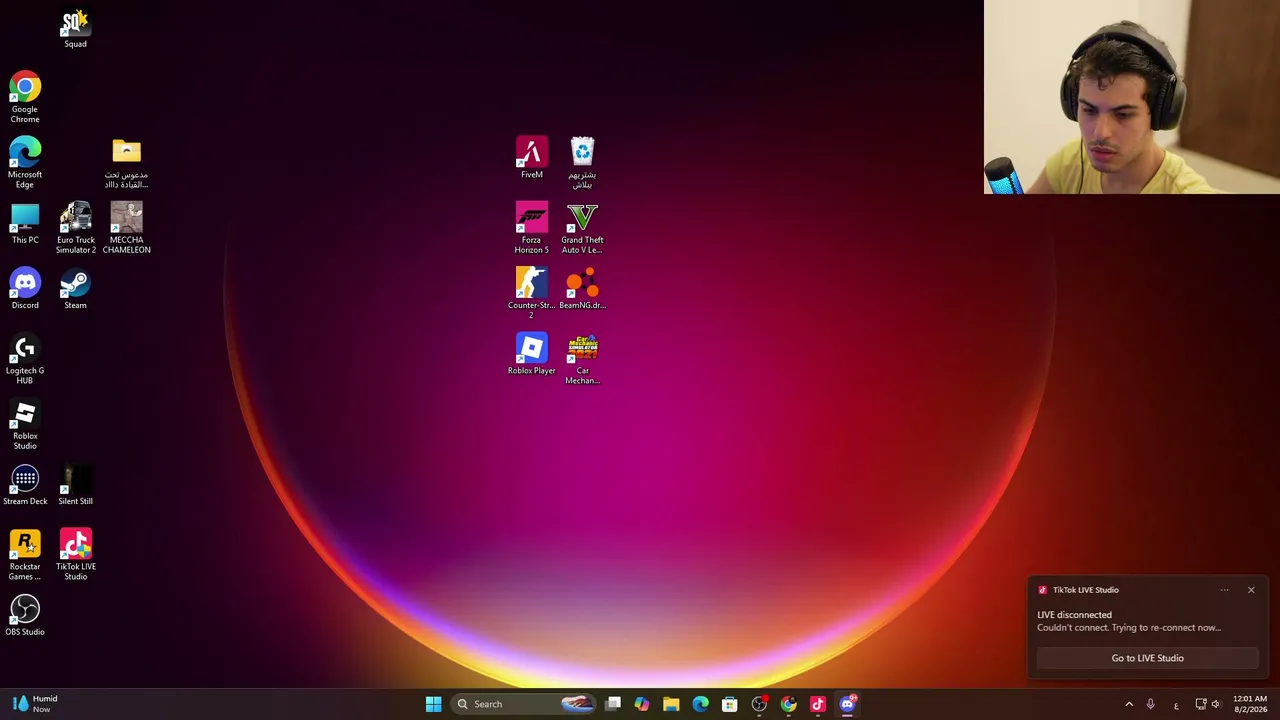Click the microphone tray icon
The height and width of the screenshot is (720, 1280).
click(1150, 704)
